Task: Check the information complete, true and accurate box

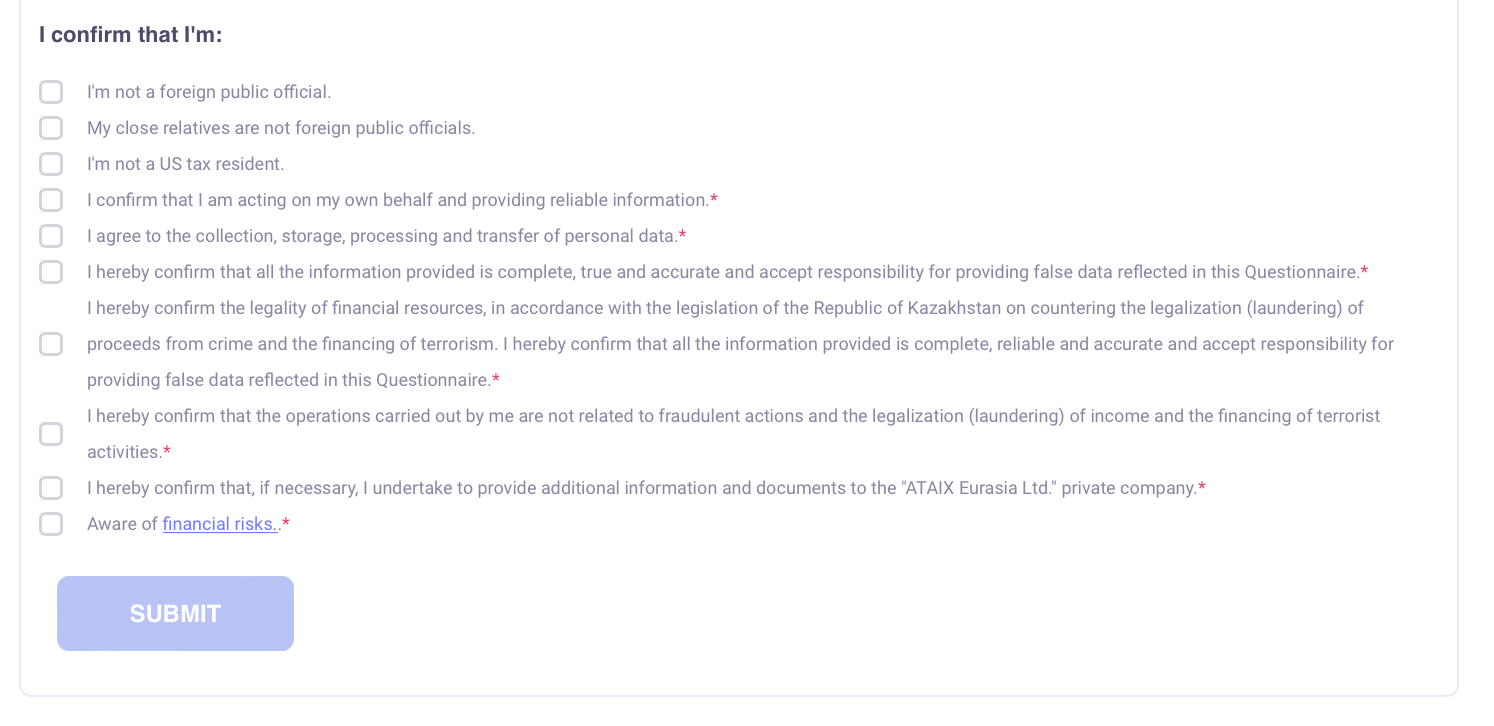Action: pos(51,272)
